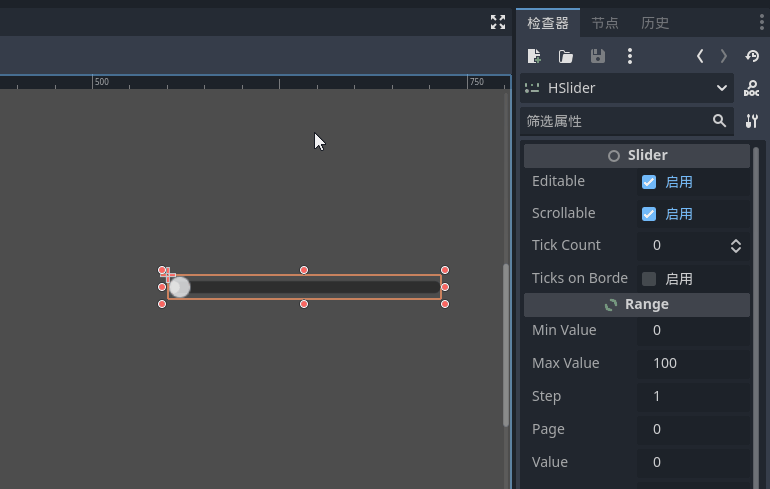The image size is (770, 489).
Task: Click the 筛选属性 filter field
Action: [x=615, y=121]
